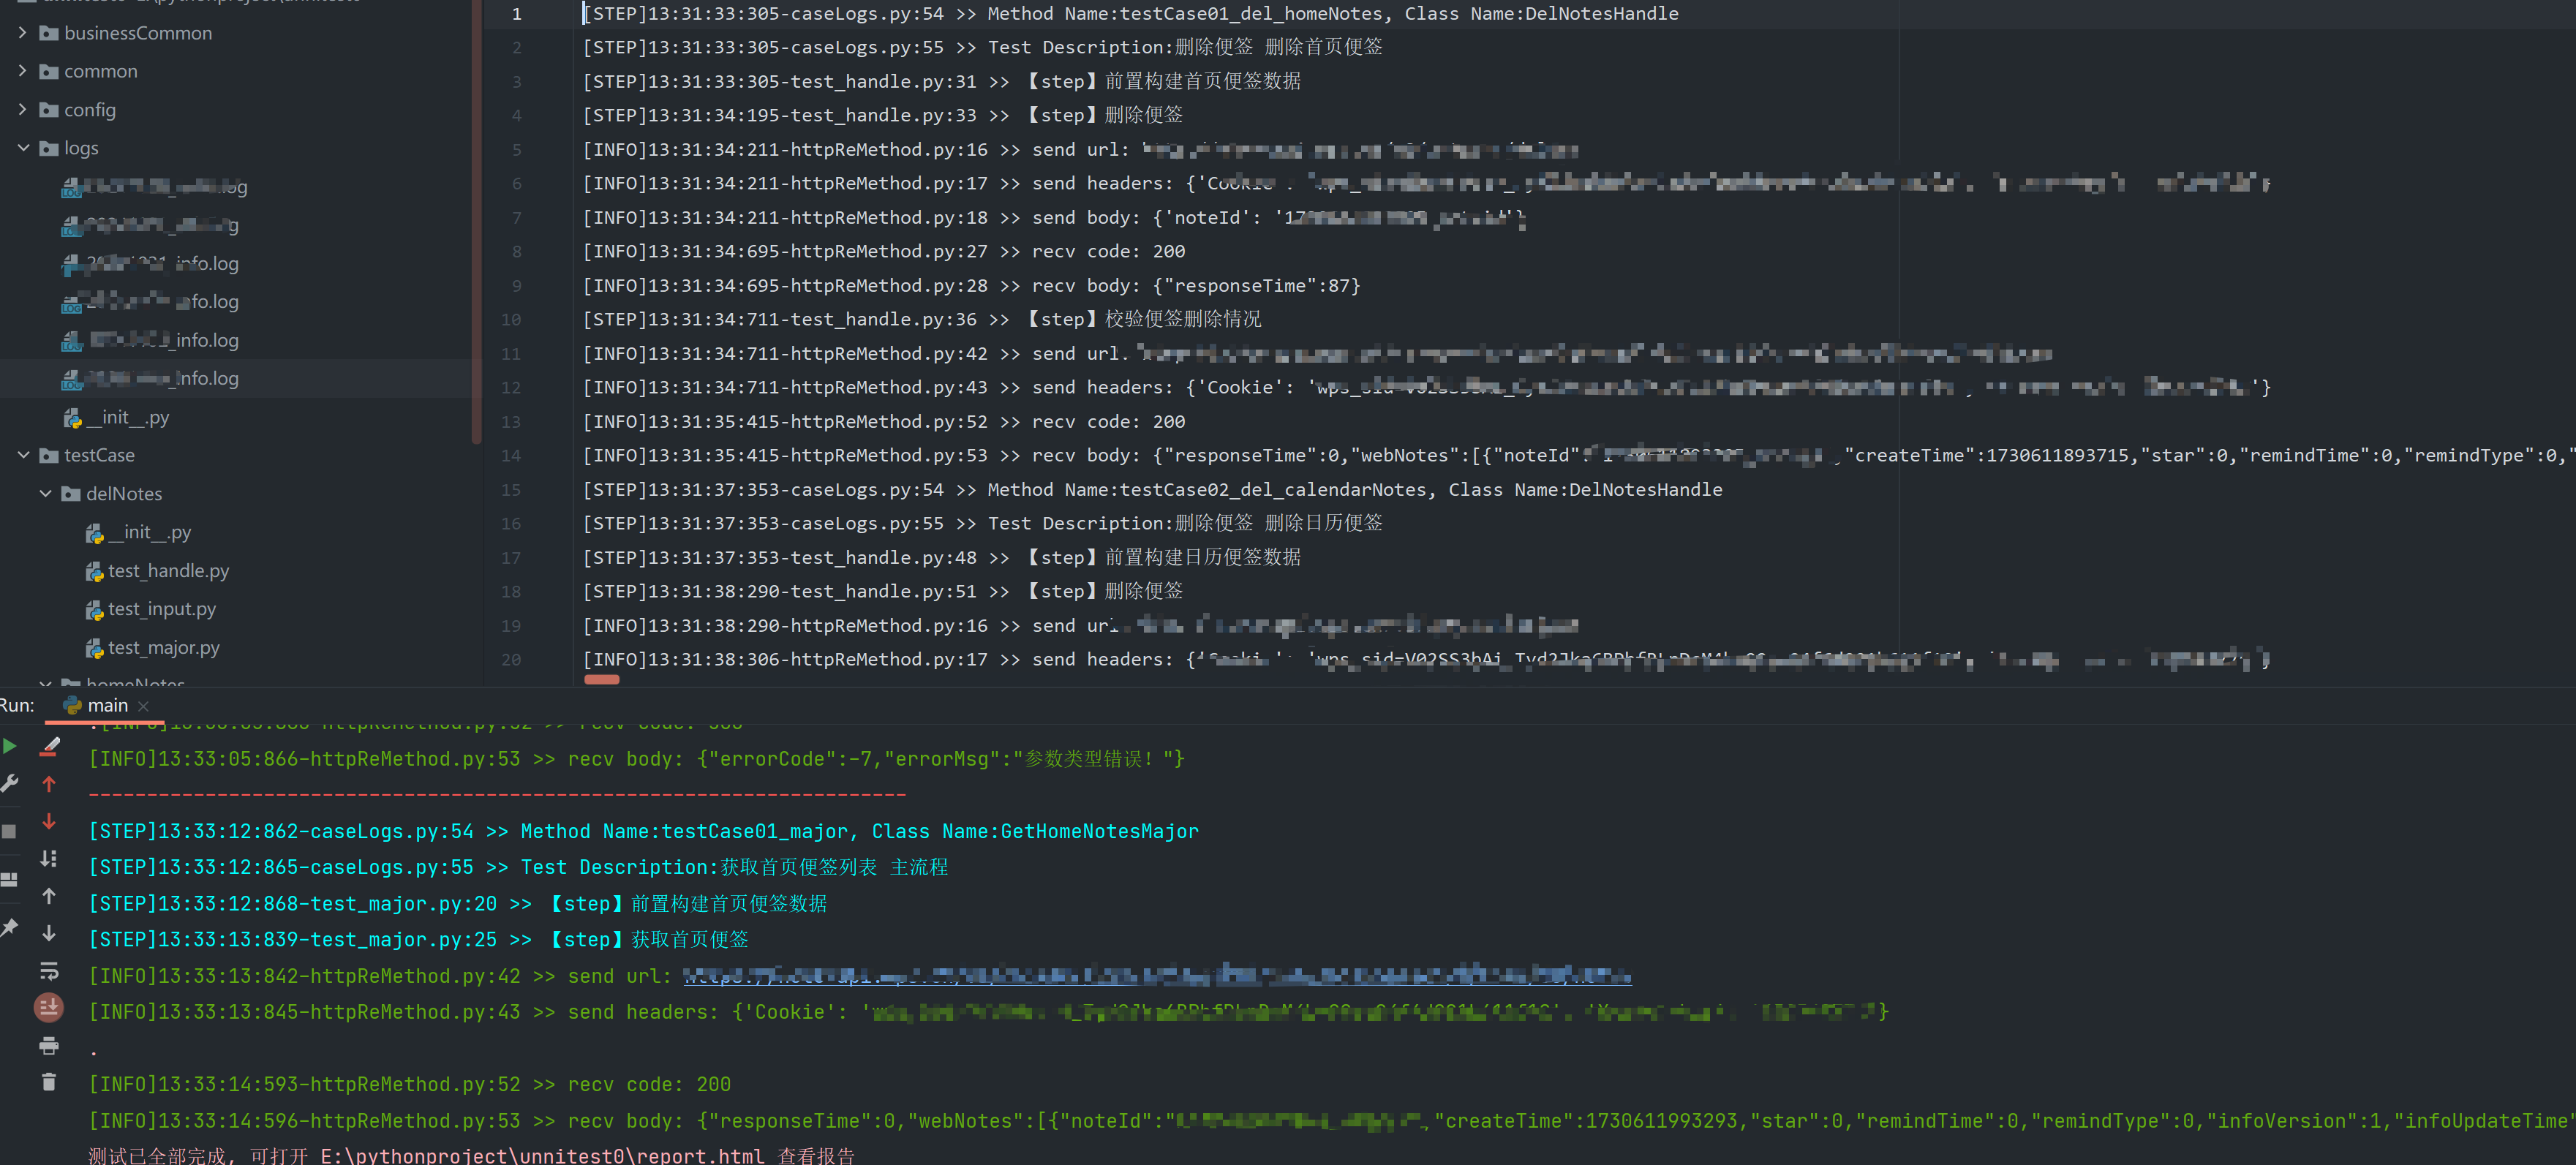Click the test_handle.py Python file icon

click(x=94, y=572)
